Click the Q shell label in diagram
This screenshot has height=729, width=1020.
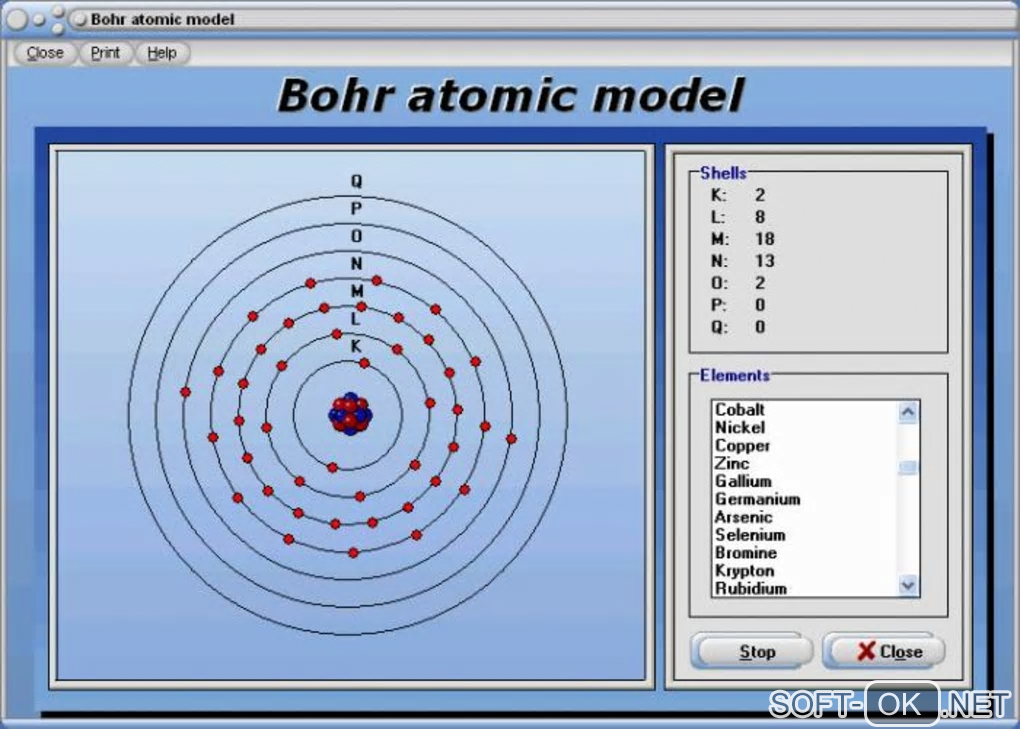356,181
